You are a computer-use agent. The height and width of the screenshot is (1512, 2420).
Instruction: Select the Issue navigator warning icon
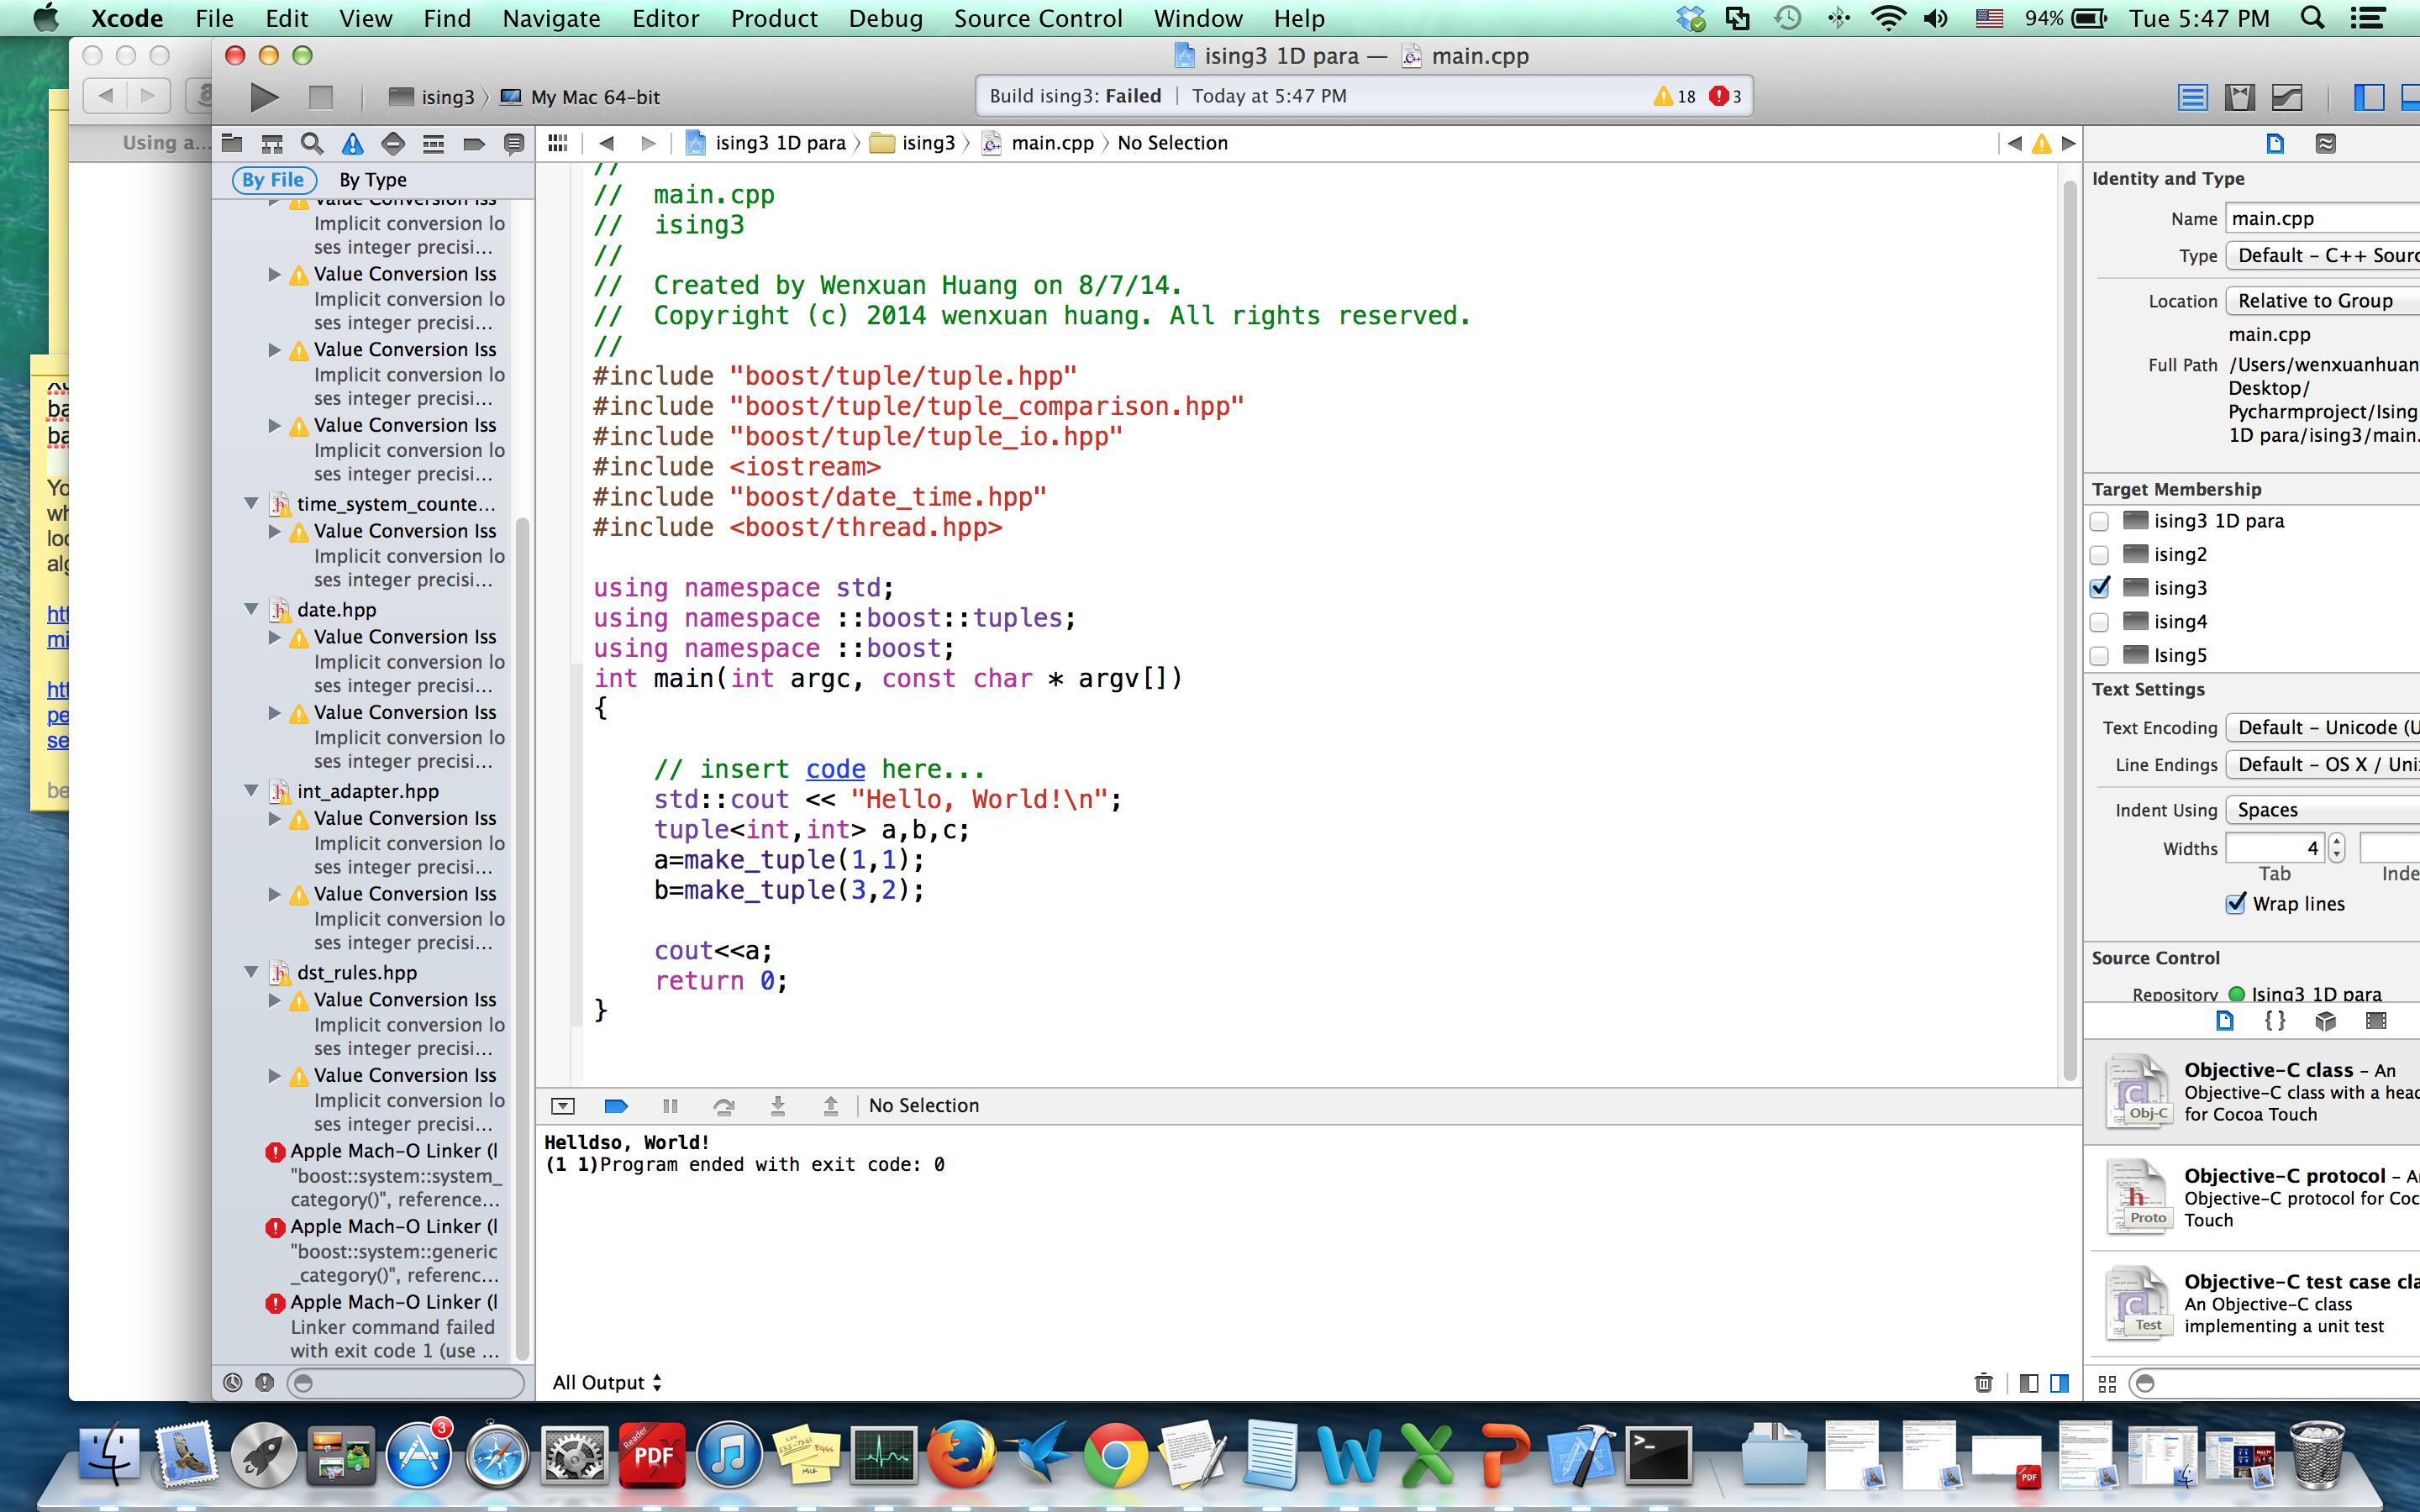coord(352,143)
